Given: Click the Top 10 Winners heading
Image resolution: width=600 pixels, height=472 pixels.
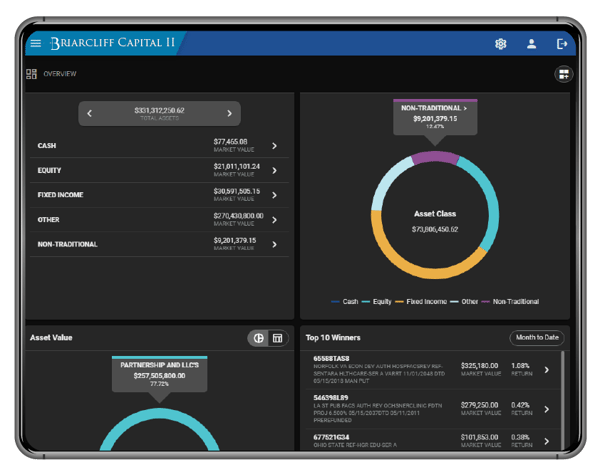Looking at the screenshot, I should 333,338.
